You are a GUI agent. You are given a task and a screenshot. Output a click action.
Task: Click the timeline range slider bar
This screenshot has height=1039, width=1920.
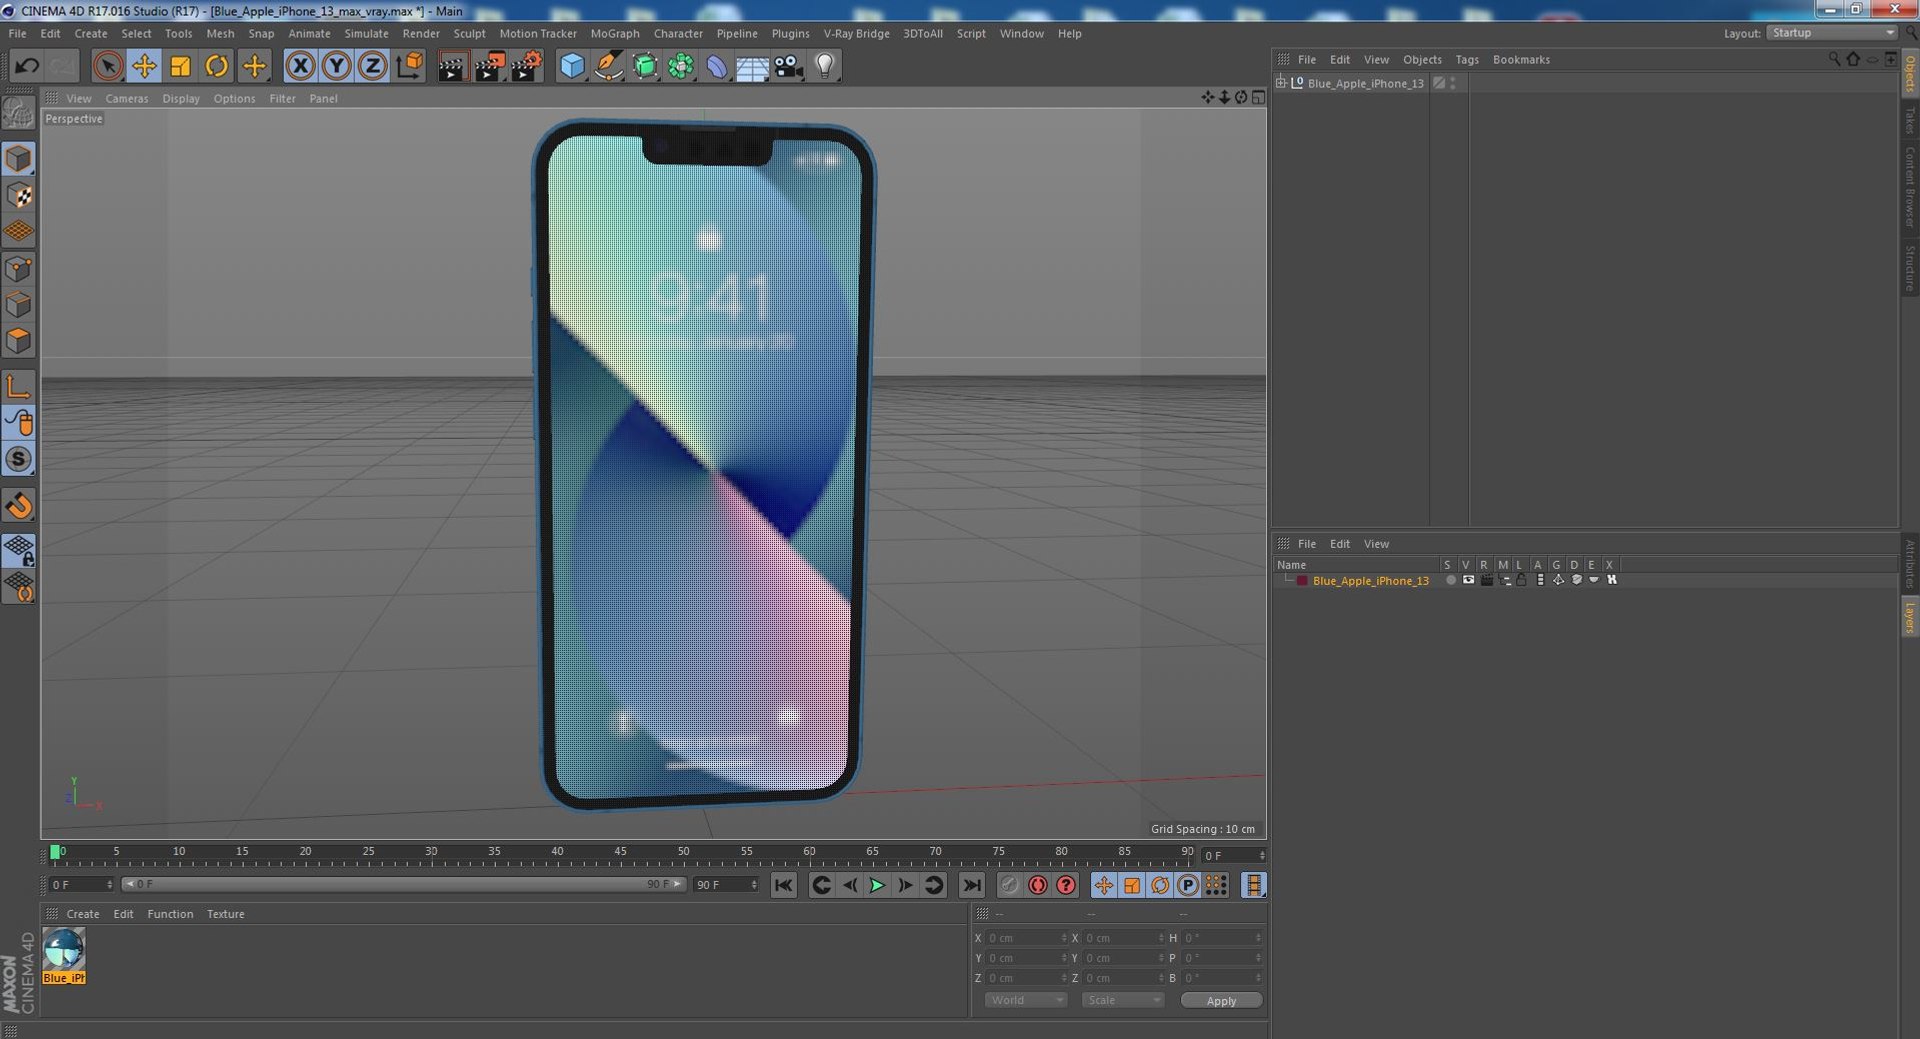click(x=403, y=884)
